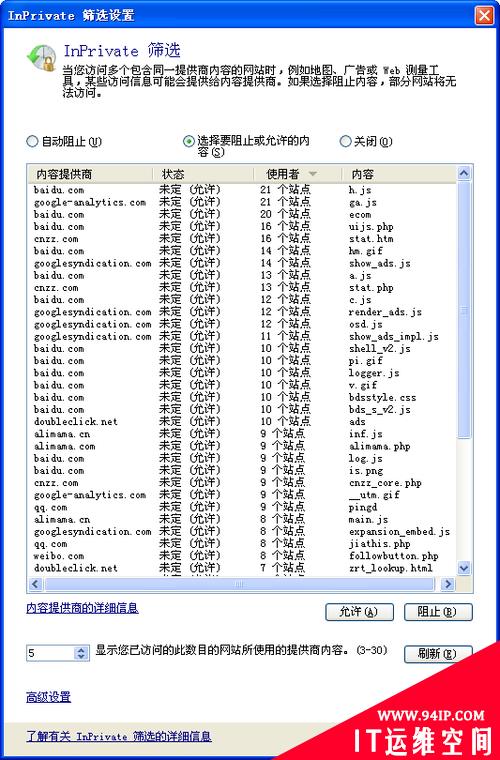The image size is (500, 760).
Task: Open 高级设置 link
Action: coord(48,697)
